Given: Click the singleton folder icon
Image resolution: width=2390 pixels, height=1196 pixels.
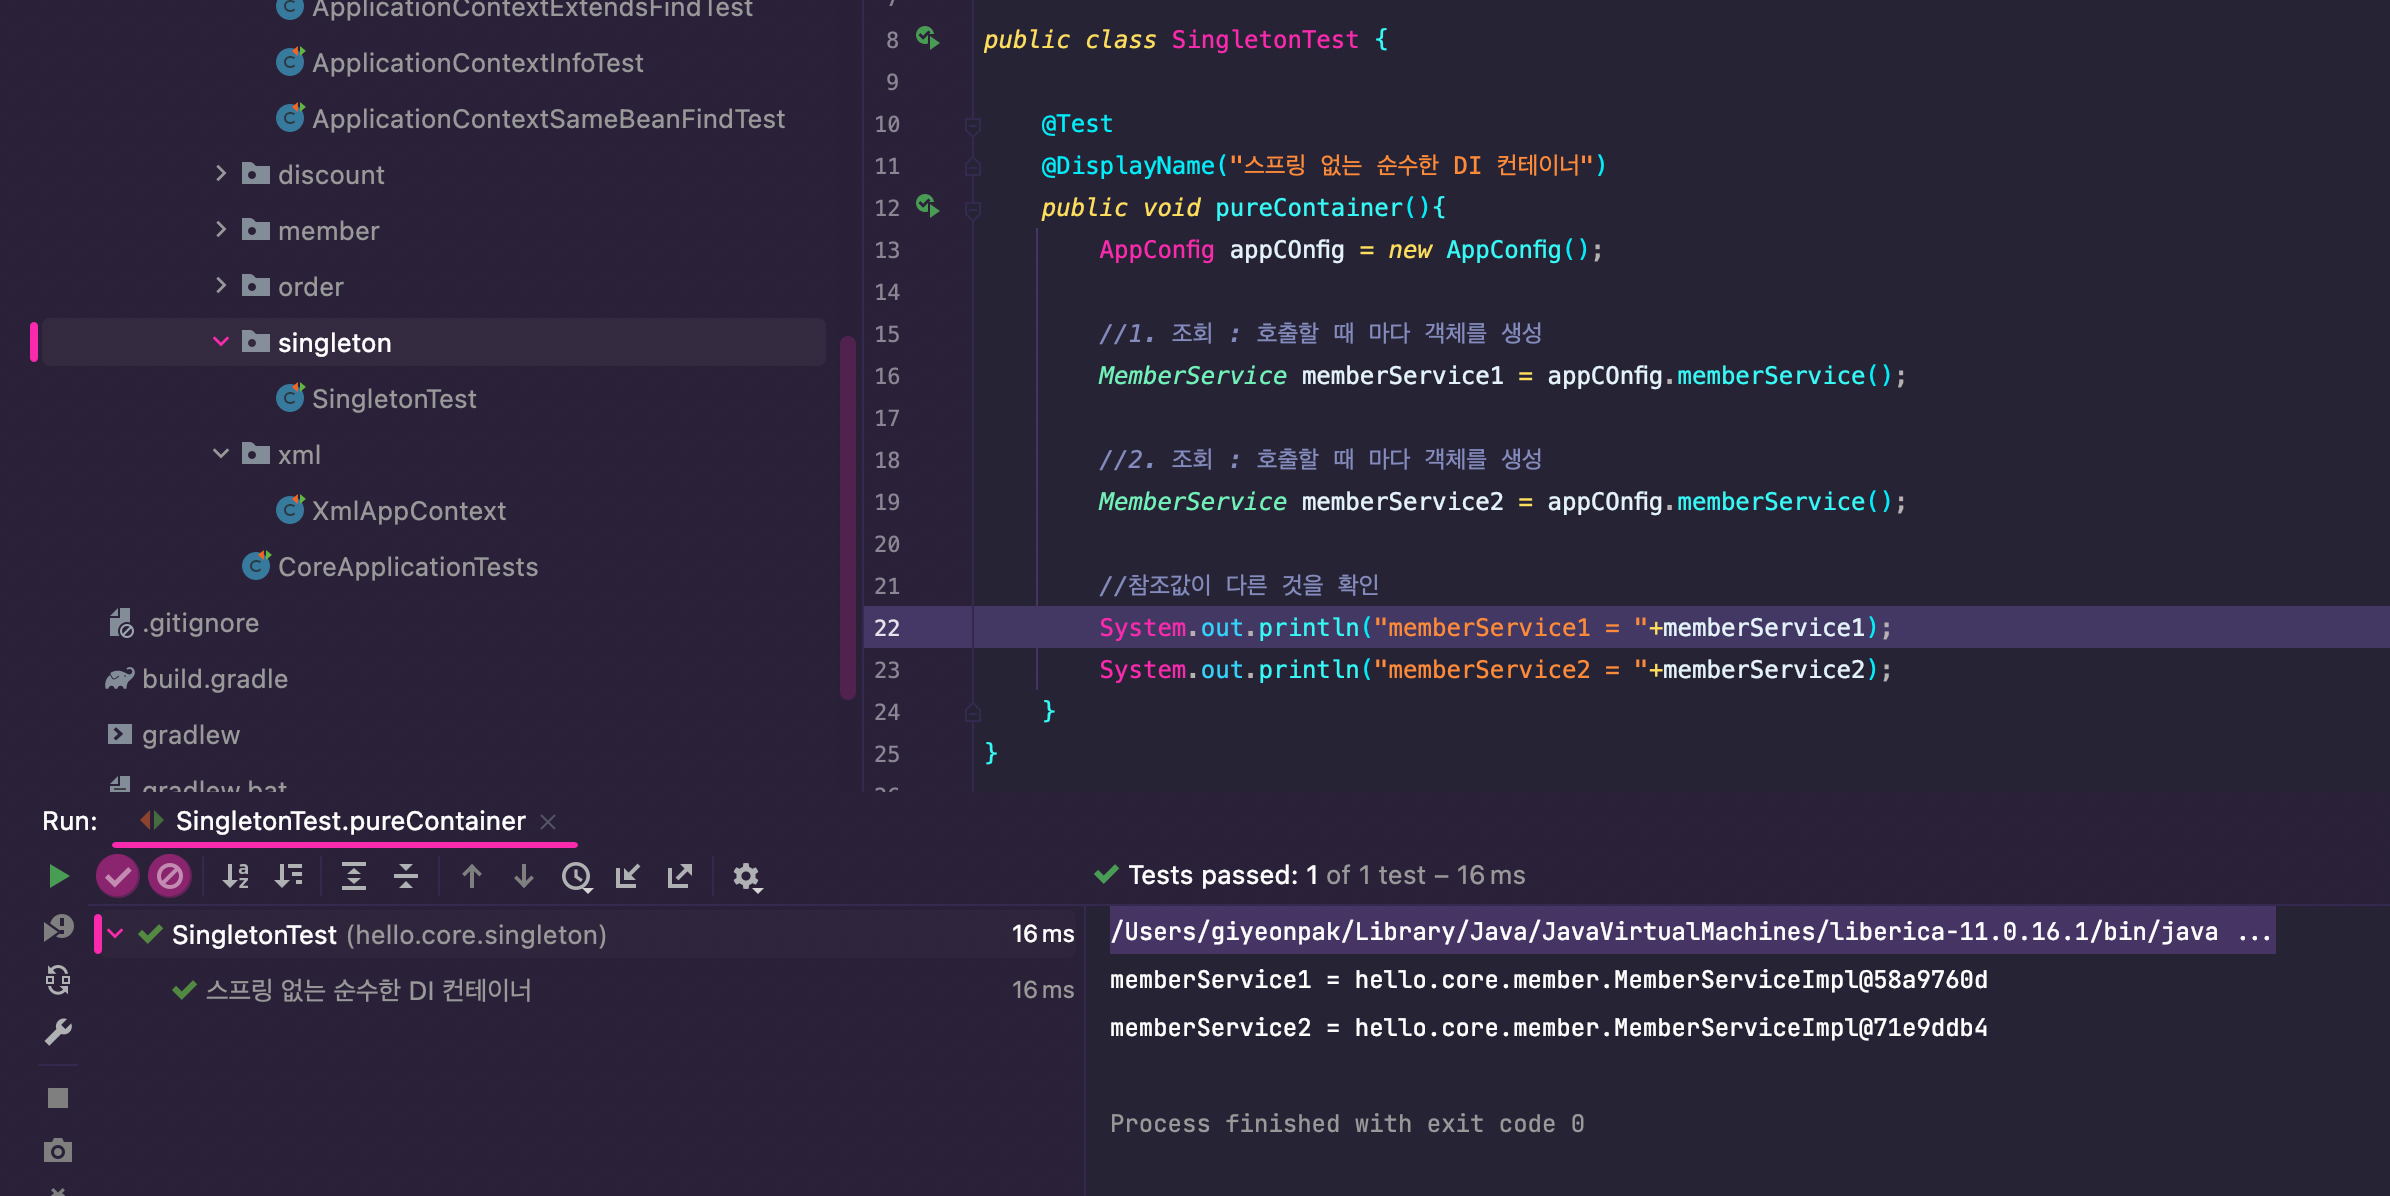Looking at the screenshot, I should pos(256,342).
